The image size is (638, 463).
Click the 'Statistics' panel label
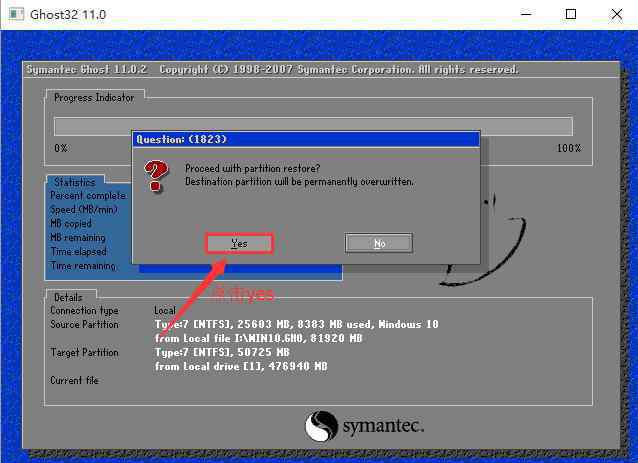click(x=74, y=182)
